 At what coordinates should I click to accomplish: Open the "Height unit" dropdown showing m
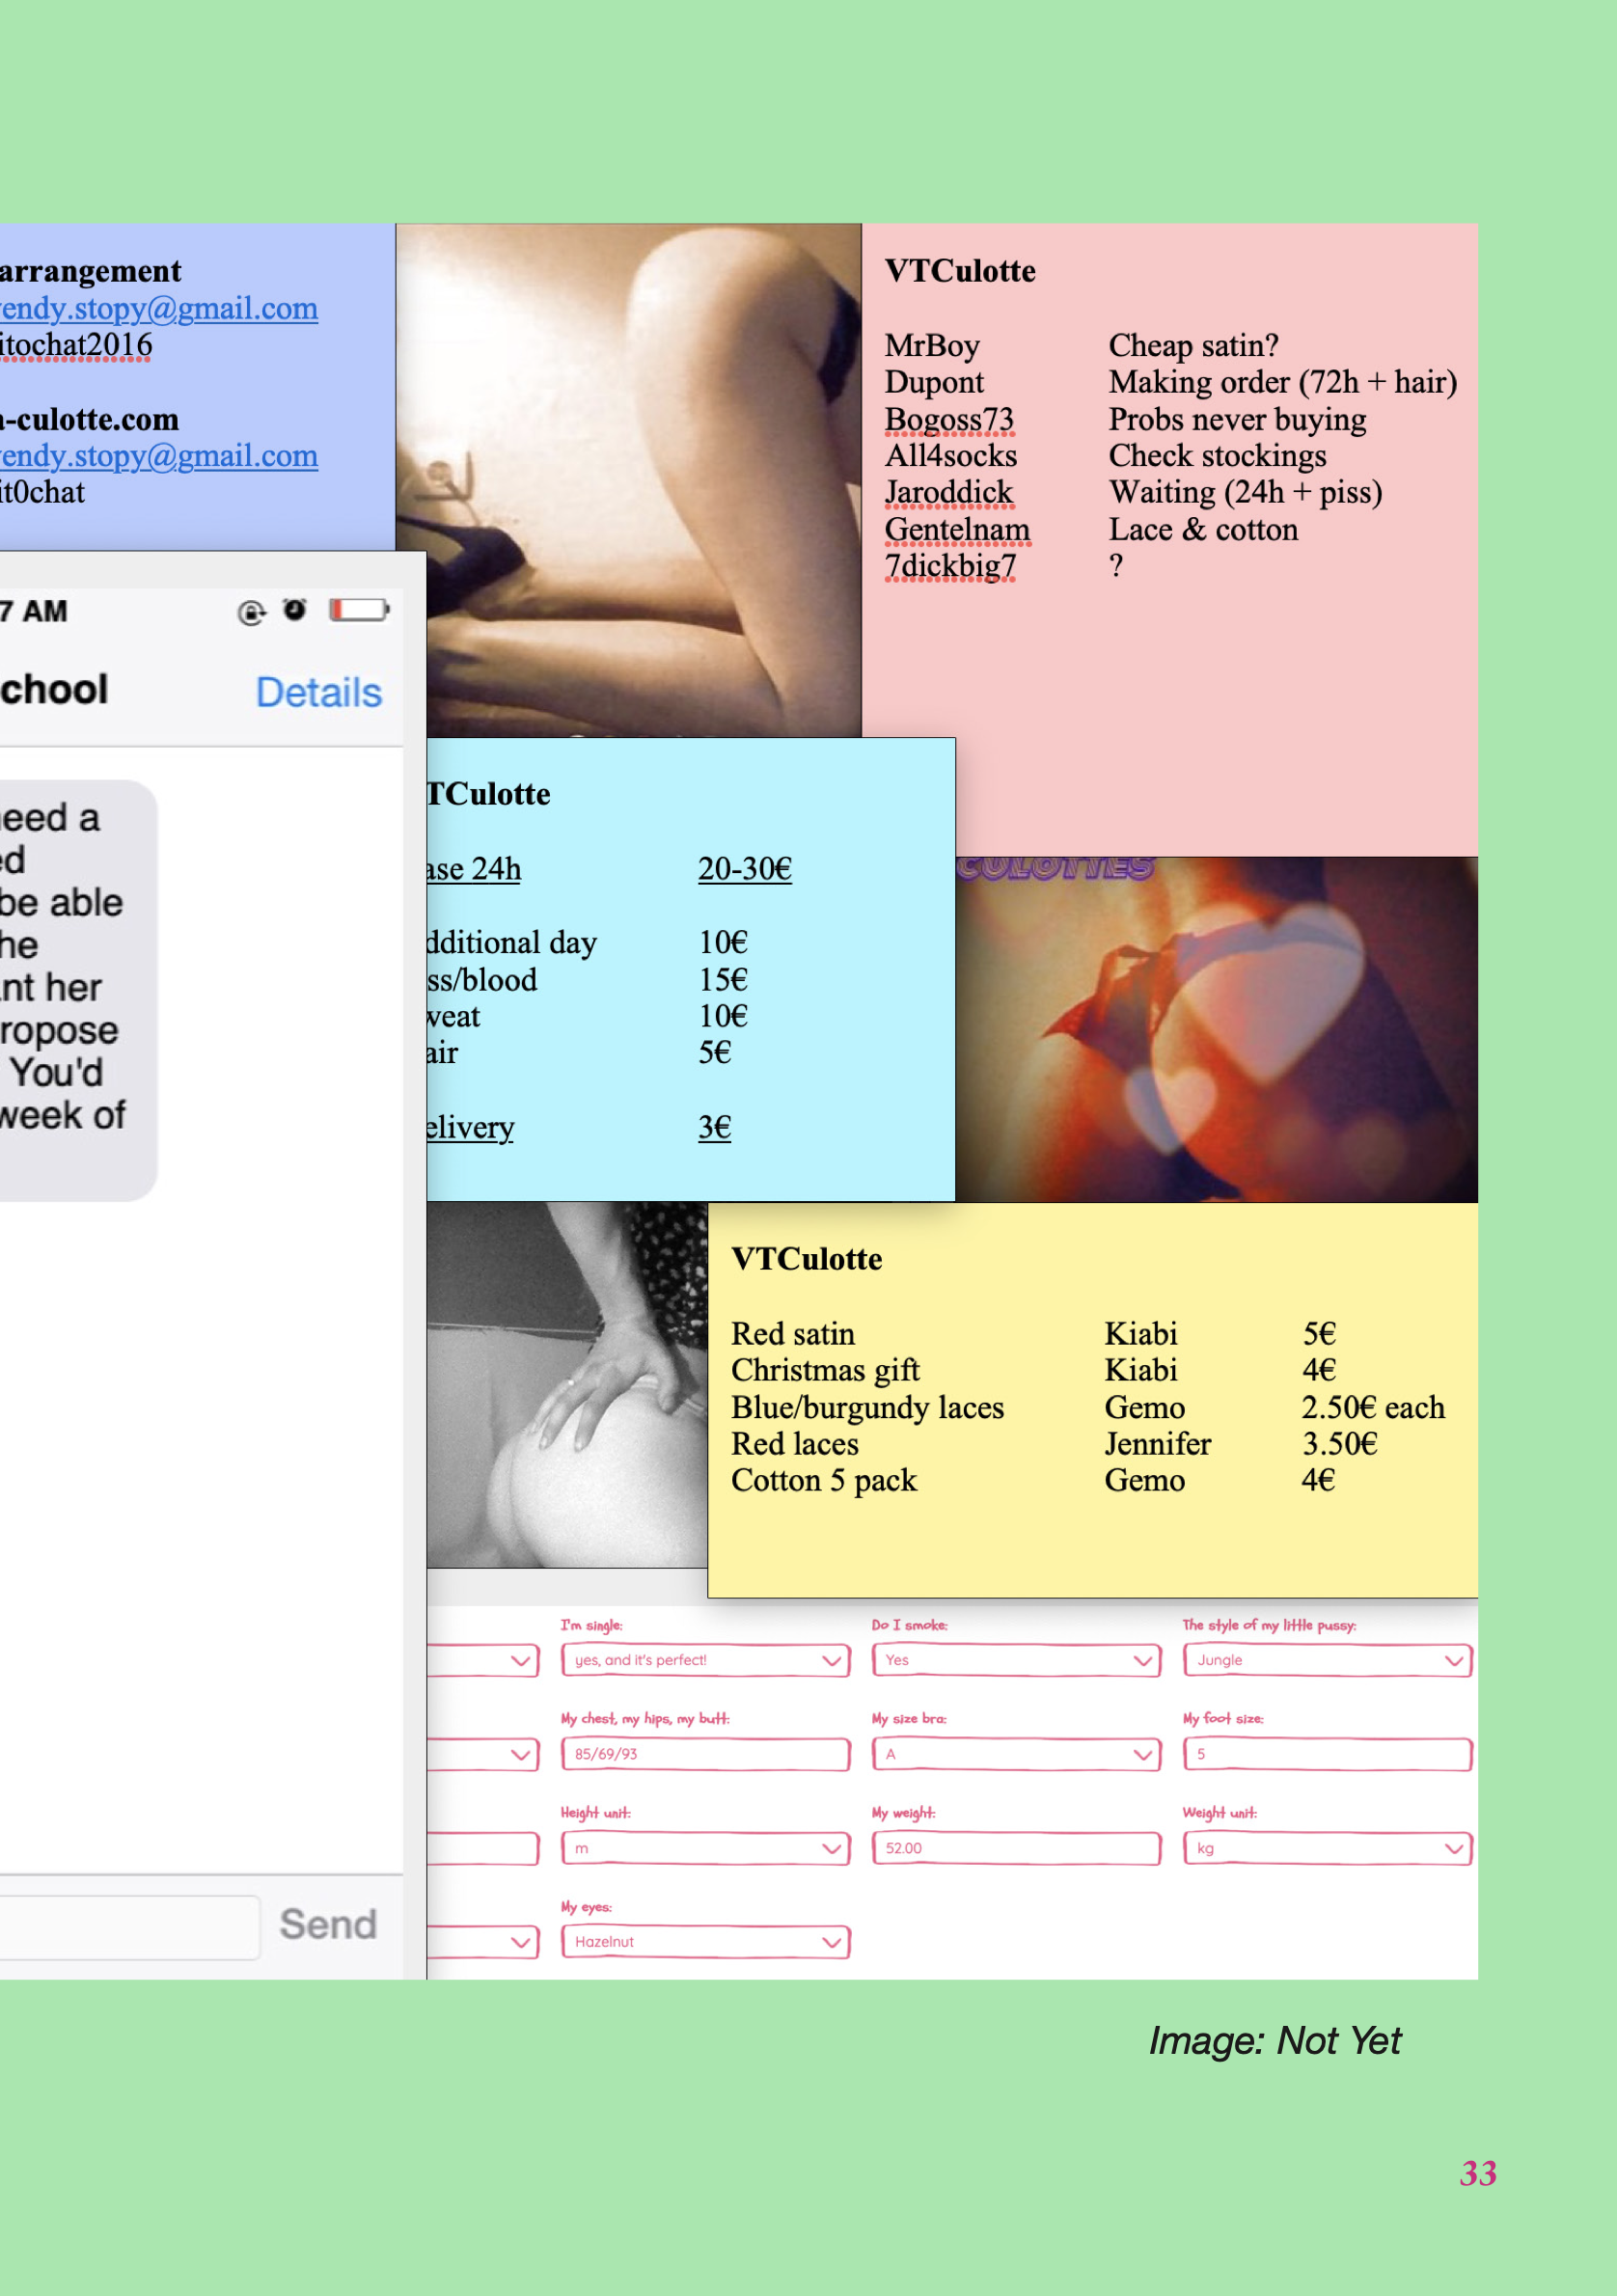pos(706,1849)
